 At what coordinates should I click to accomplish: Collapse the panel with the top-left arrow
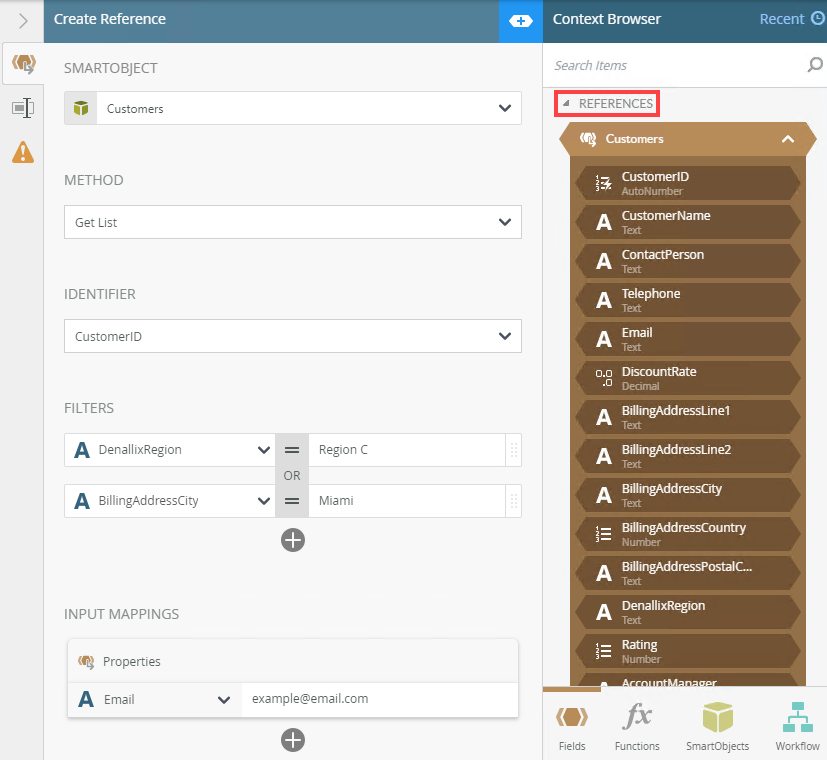[23, 21]
